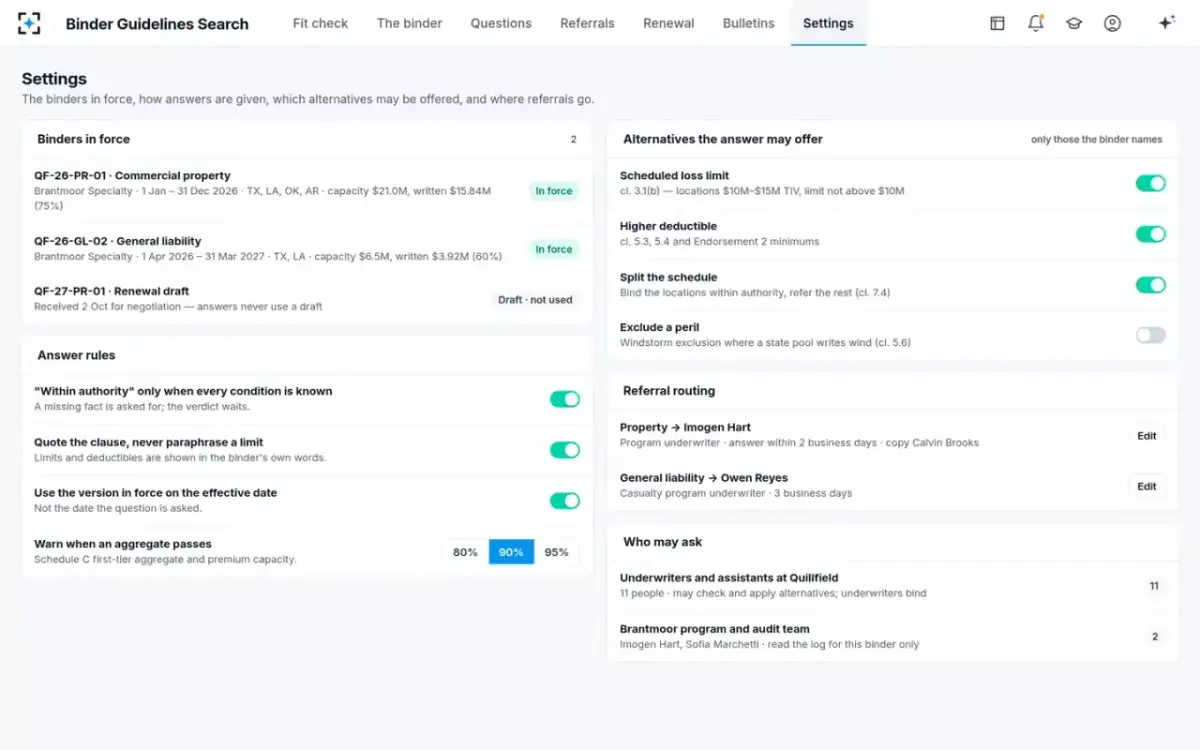This screenshot has width=1200, height=750.
Task: Open QF-26-GL-02 · General liability binder
Action: (x=307, y=249)
